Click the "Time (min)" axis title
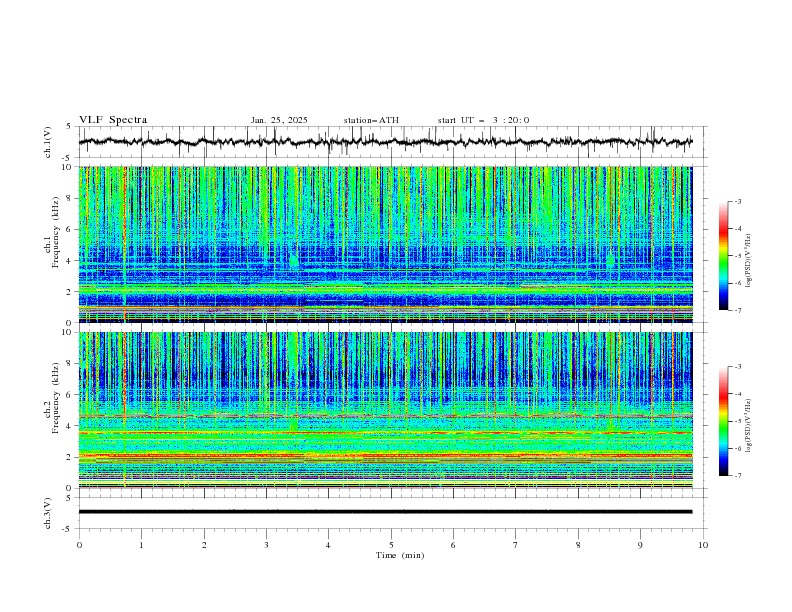792x612 pixels. point(400,555)
